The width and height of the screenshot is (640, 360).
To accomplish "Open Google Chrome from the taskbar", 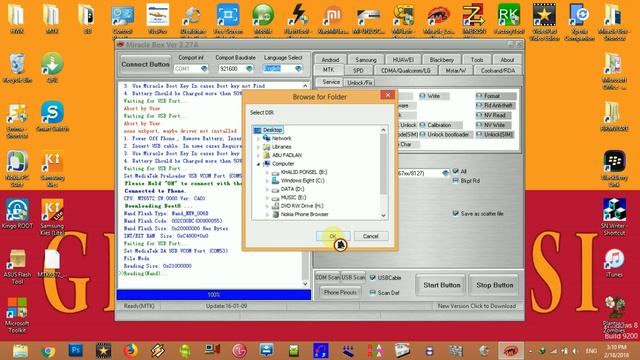I will coord(48,351).
